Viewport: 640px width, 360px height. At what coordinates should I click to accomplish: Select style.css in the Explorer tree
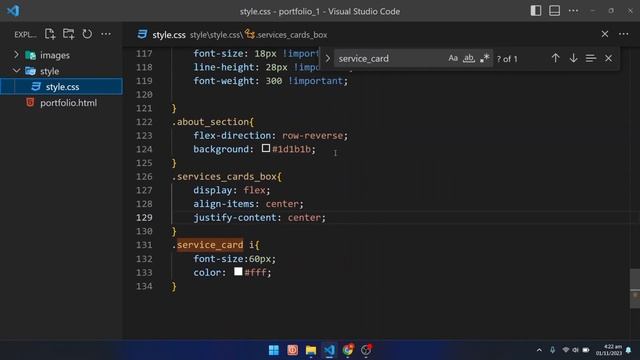pos(61,87)
